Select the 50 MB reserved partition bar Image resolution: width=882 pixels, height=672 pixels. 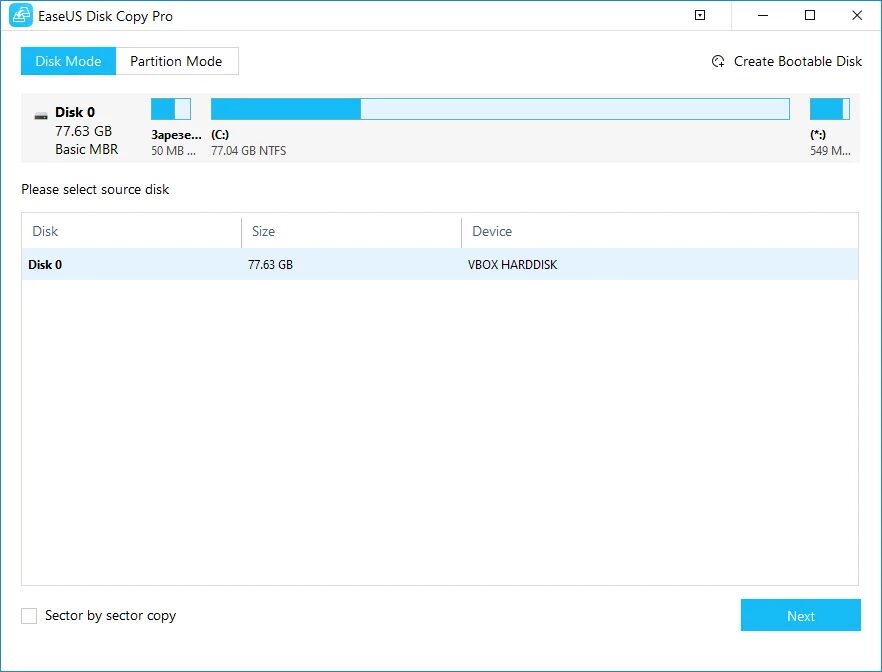[171, 109]
